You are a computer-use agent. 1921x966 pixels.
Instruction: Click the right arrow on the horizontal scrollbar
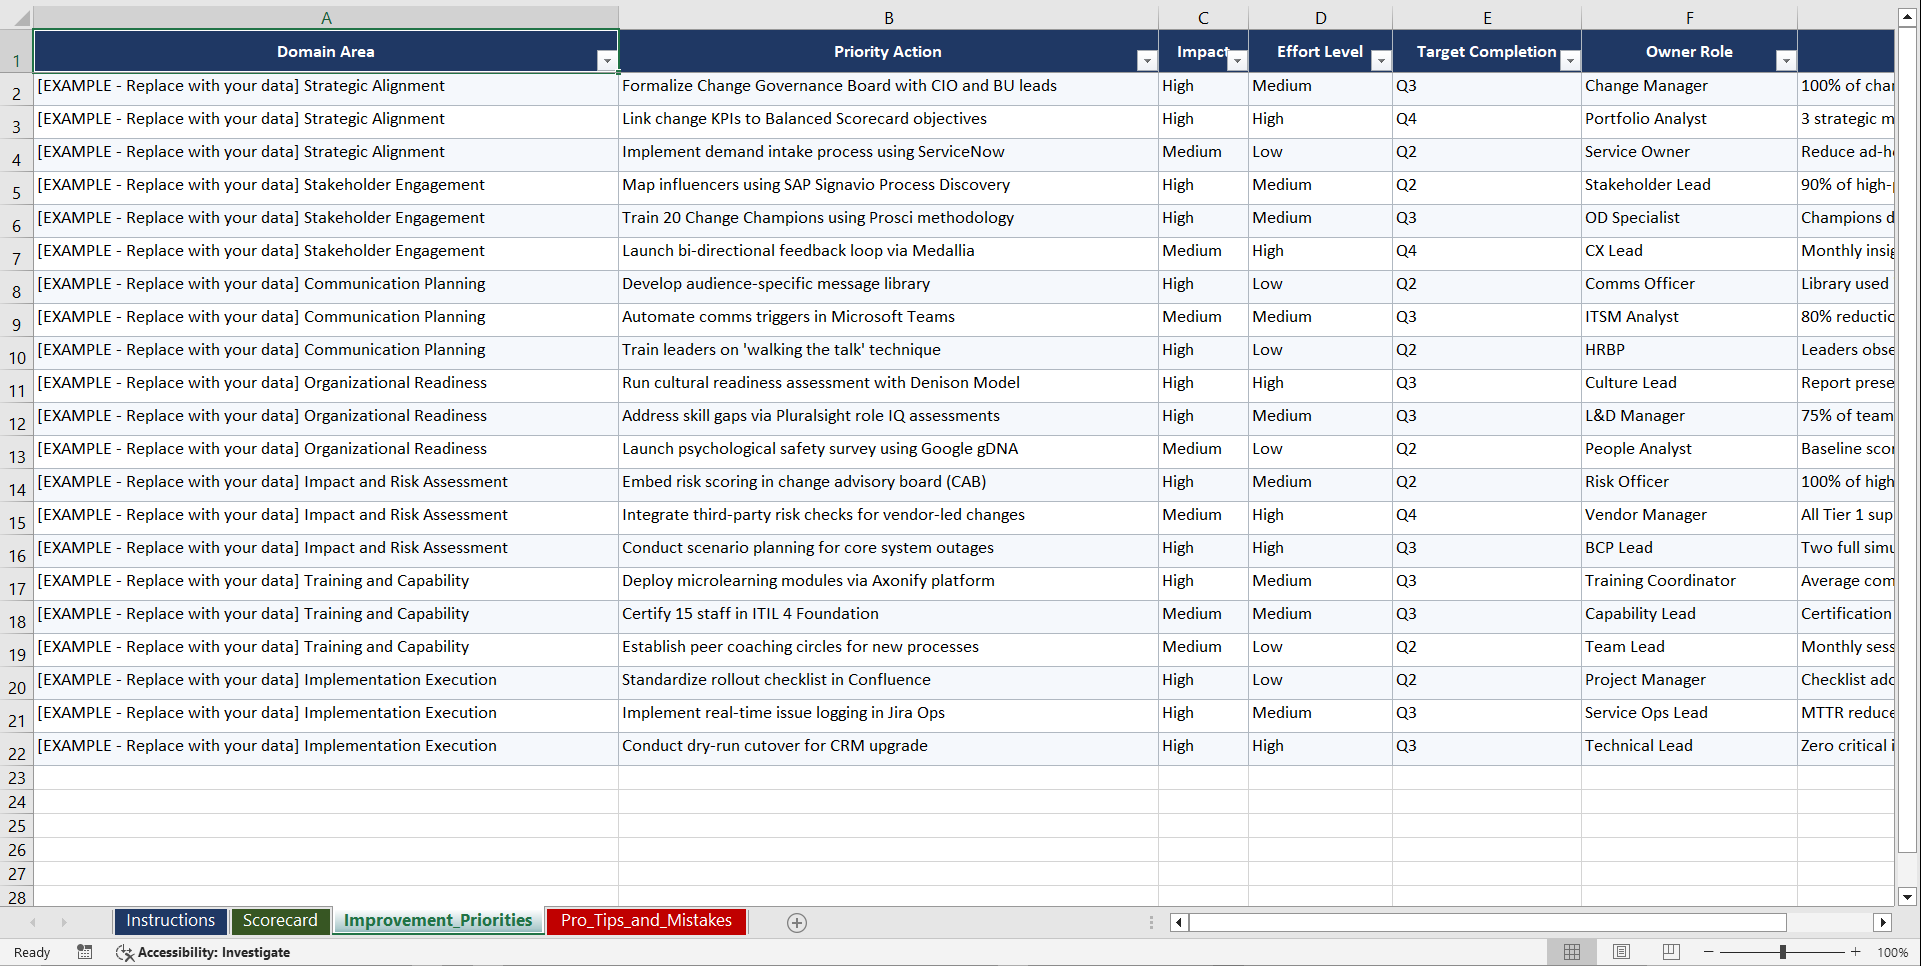(x=1884, y=922)
